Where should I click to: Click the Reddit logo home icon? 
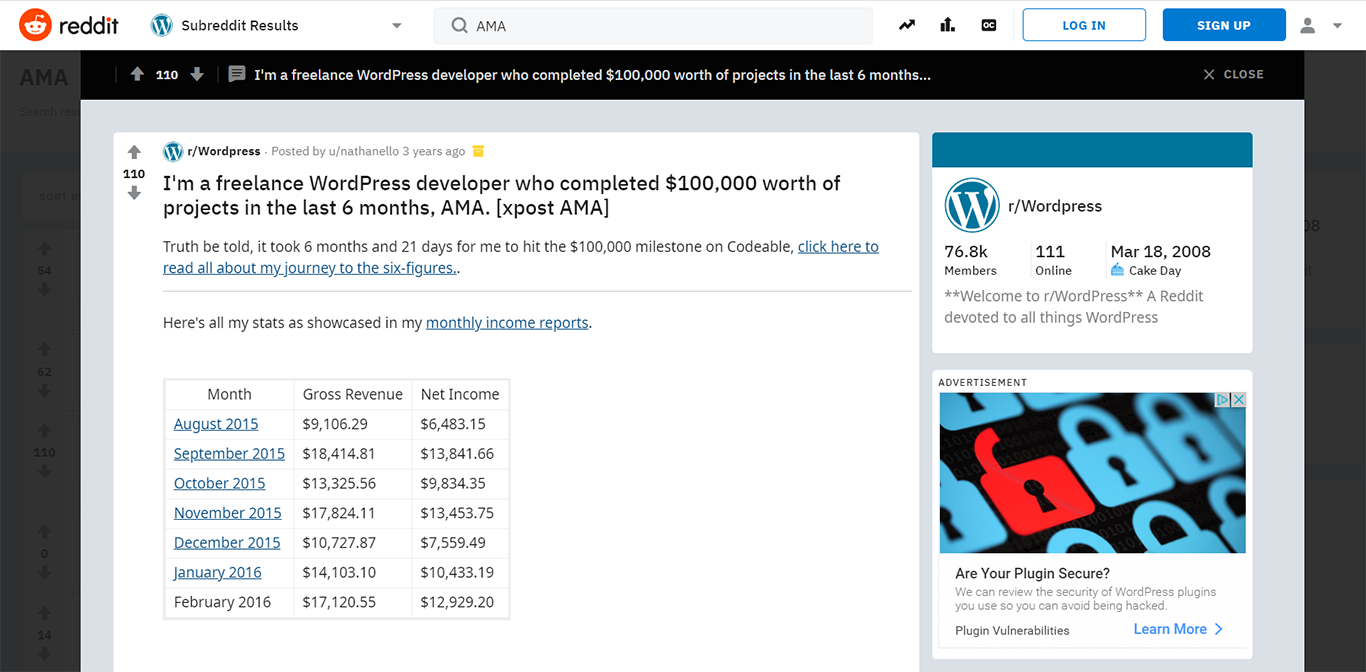pos(35,25)
